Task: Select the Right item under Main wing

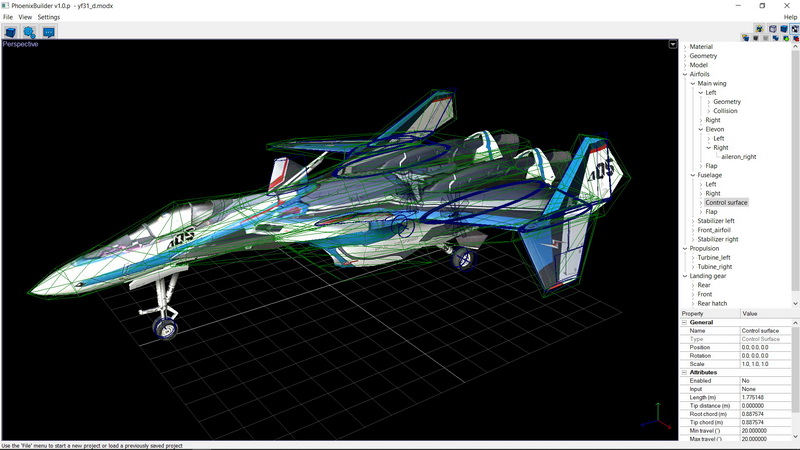Action: tap(713, 120)
